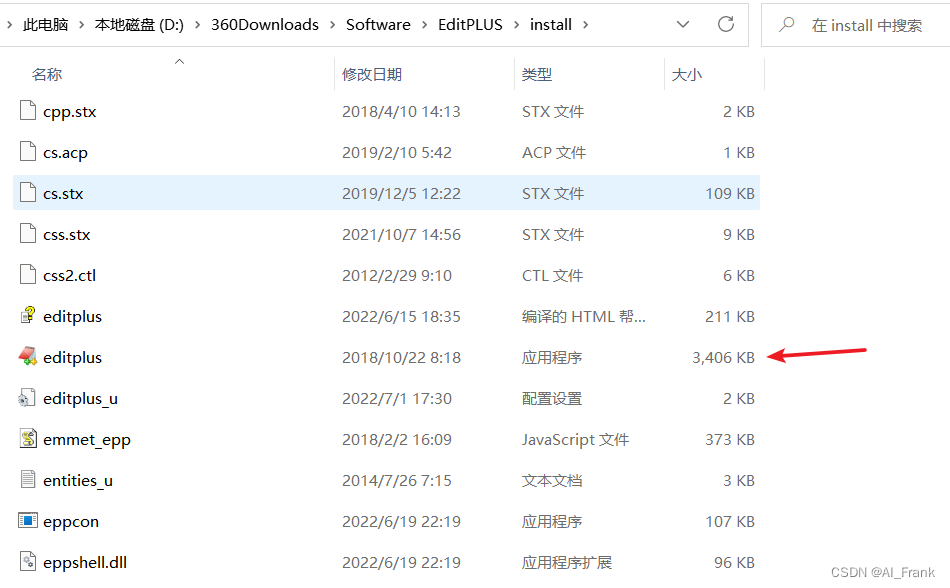This screenshot has height=588, width=950.
Task: Expand chevron after Software in path
Action: point(424,25)
